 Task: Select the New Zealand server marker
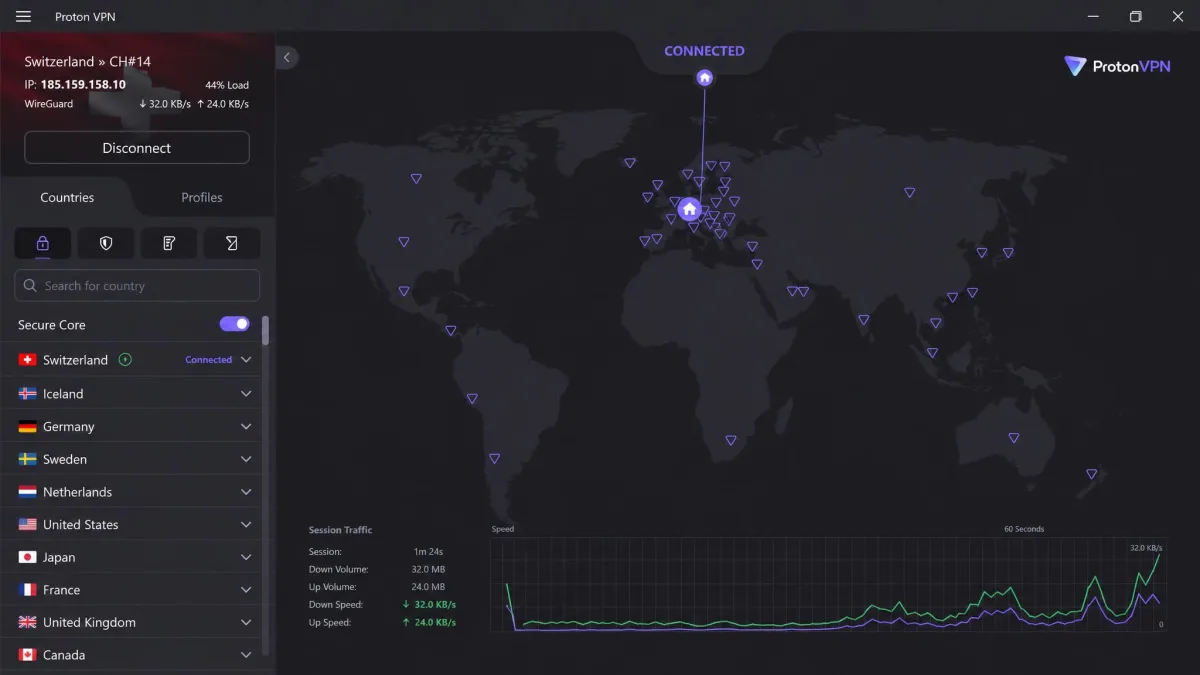1092,474
